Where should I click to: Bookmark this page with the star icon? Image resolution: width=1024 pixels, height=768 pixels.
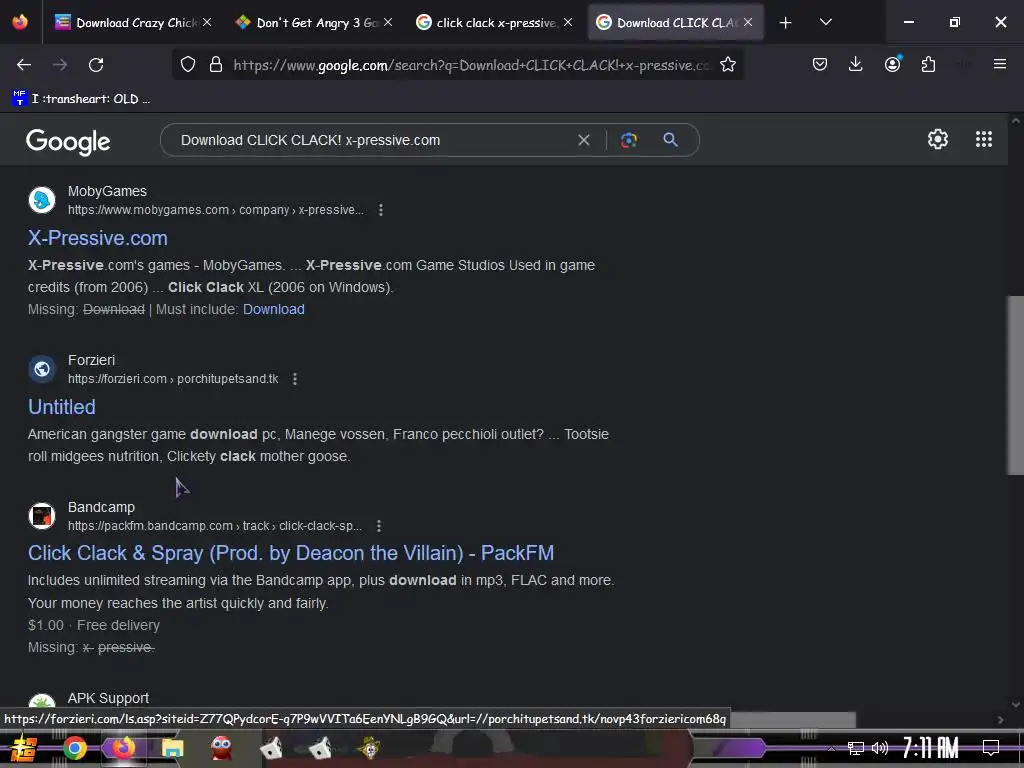tap(728, 65)
